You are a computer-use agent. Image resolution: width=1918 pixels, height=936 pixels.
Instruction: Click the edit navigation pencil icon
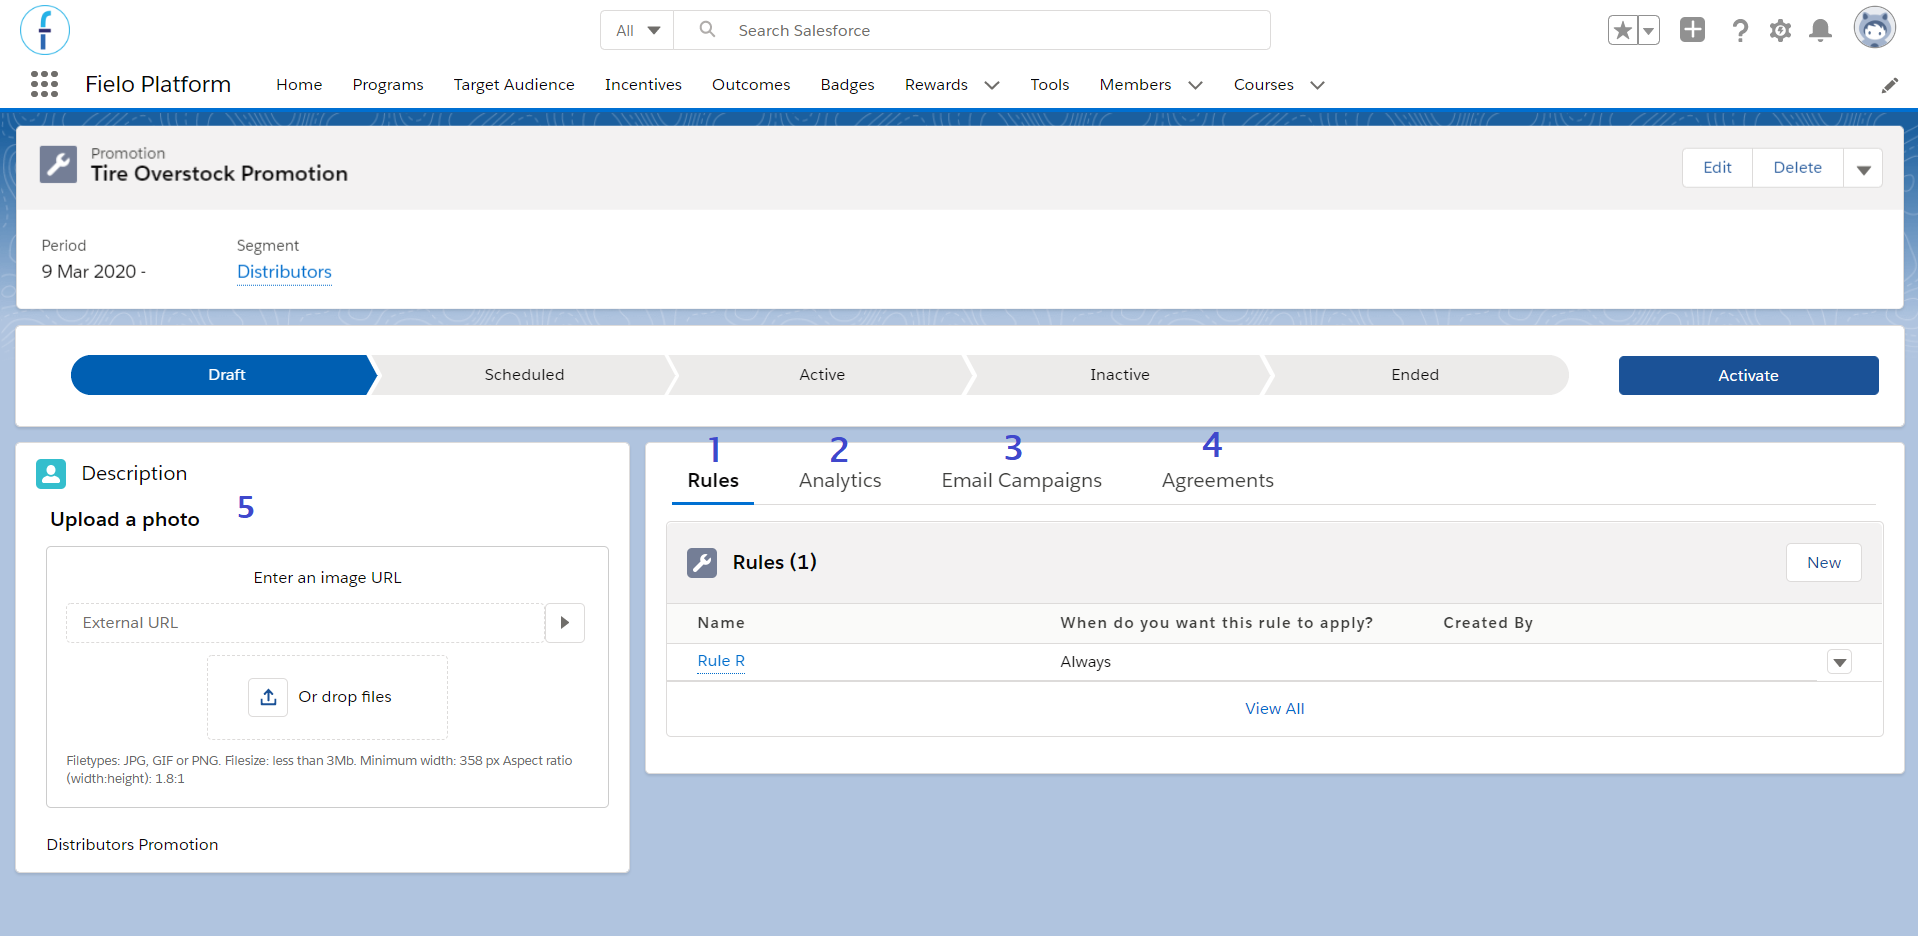(1889, 85)
